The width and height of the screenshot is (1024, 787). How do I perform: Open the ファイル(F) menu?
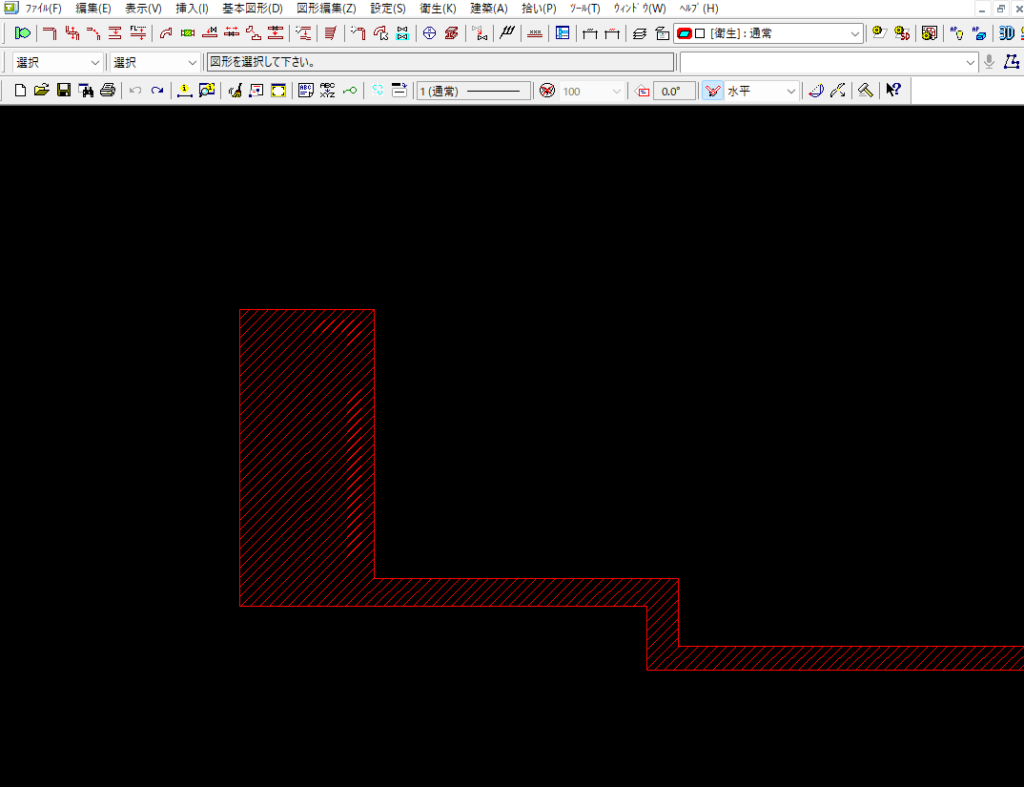(43, 8)
